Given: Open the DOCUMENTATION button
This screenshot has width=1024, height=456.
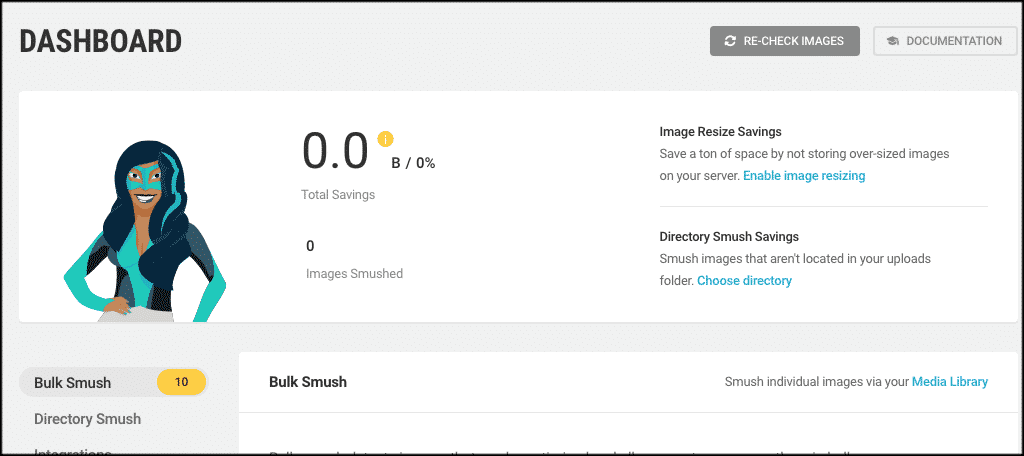Looking at the screenshot, I should click(945, 41).
